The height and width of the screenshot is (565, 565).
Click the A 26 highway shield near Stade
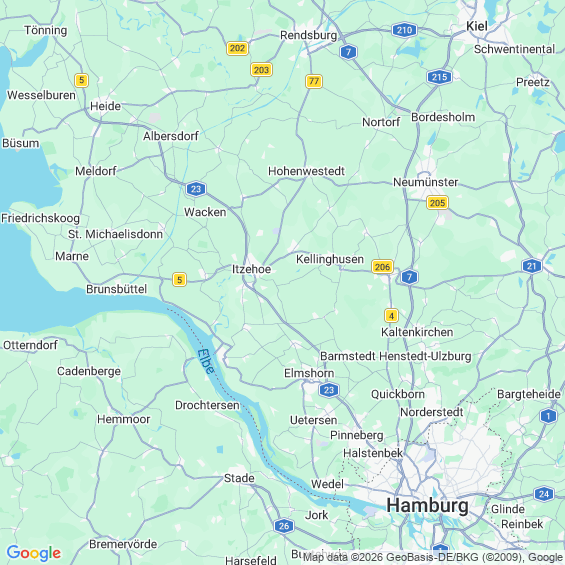point(284,526)
